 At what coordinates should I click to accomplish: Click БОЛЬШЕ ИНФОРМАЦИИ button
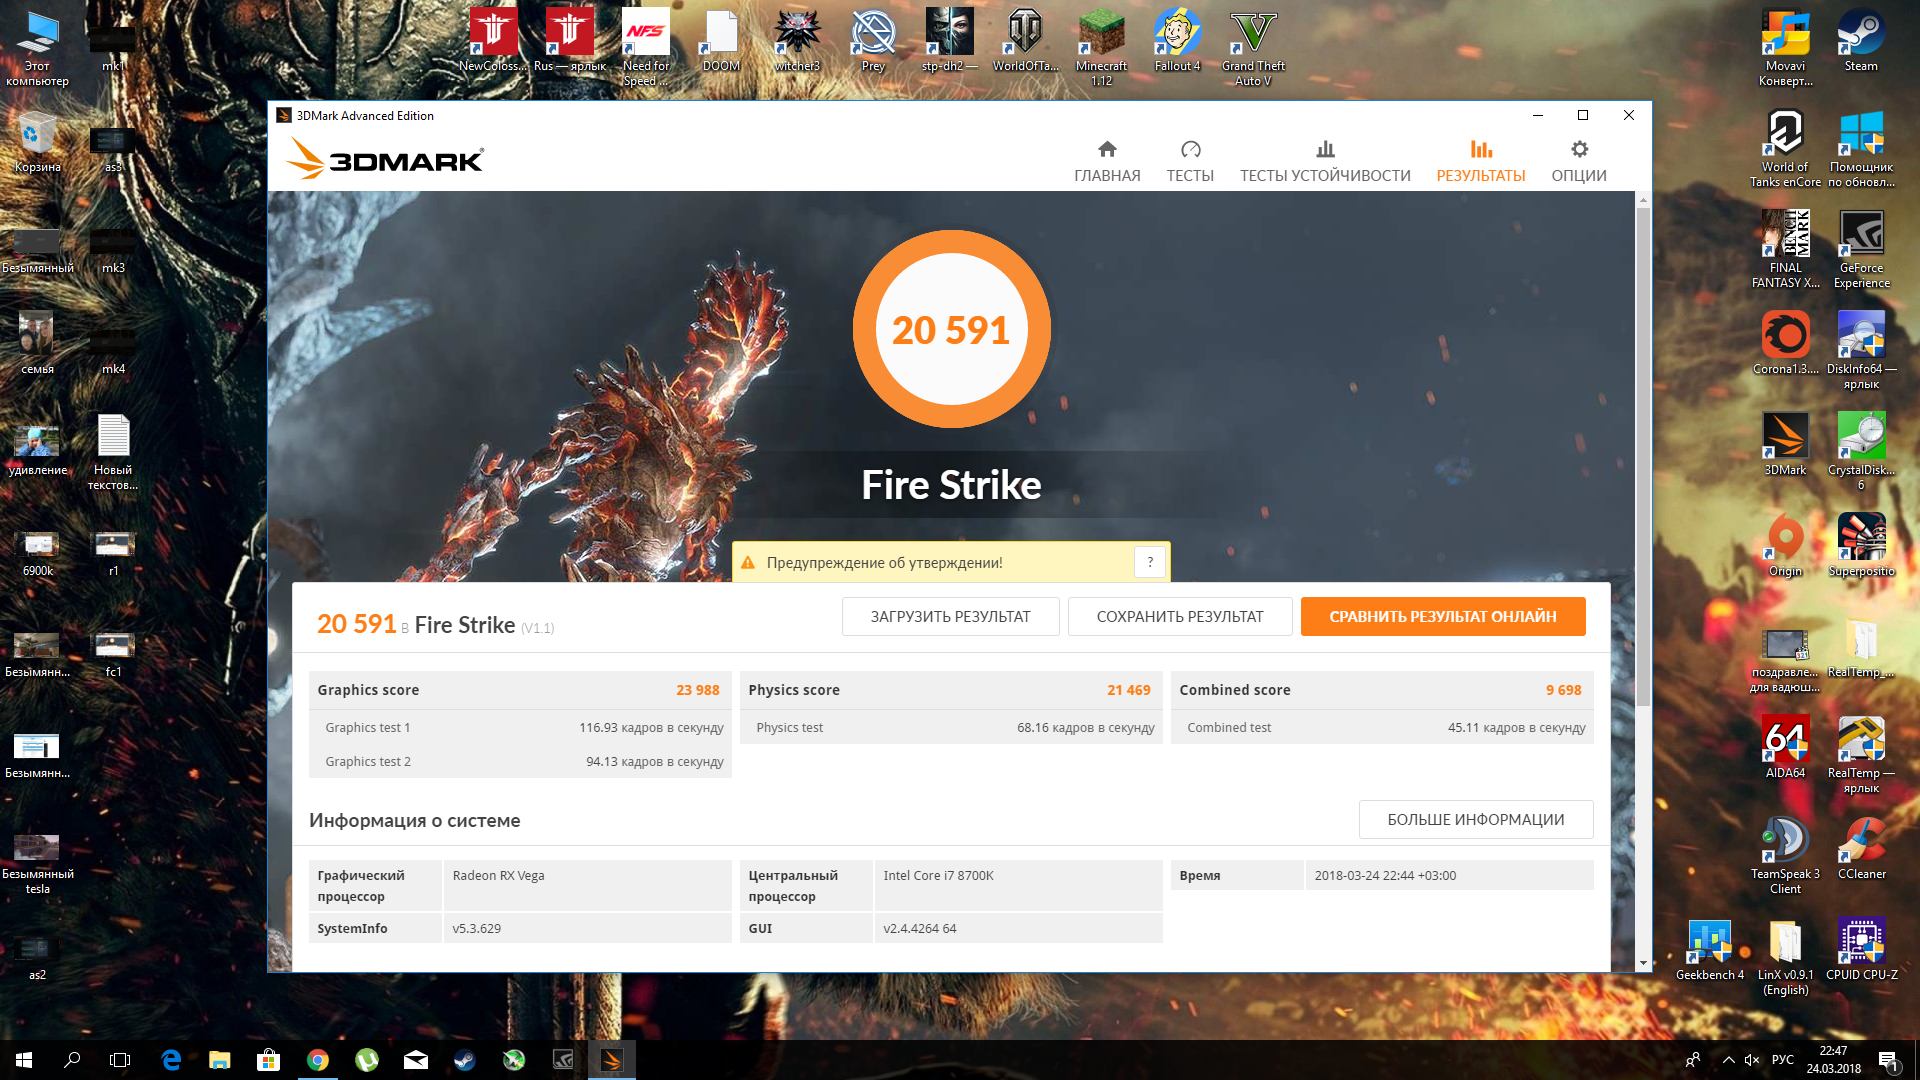point(1475,819)
